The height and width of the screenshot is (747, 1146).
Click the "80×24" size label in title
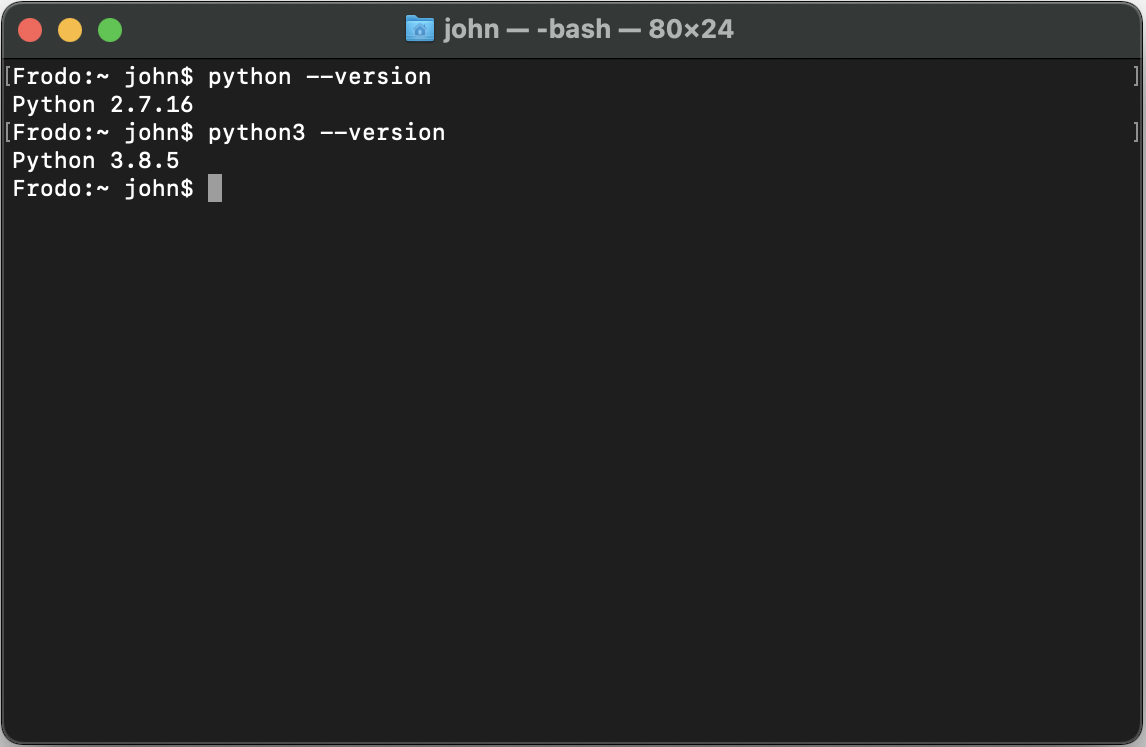(x=691, y=29)
